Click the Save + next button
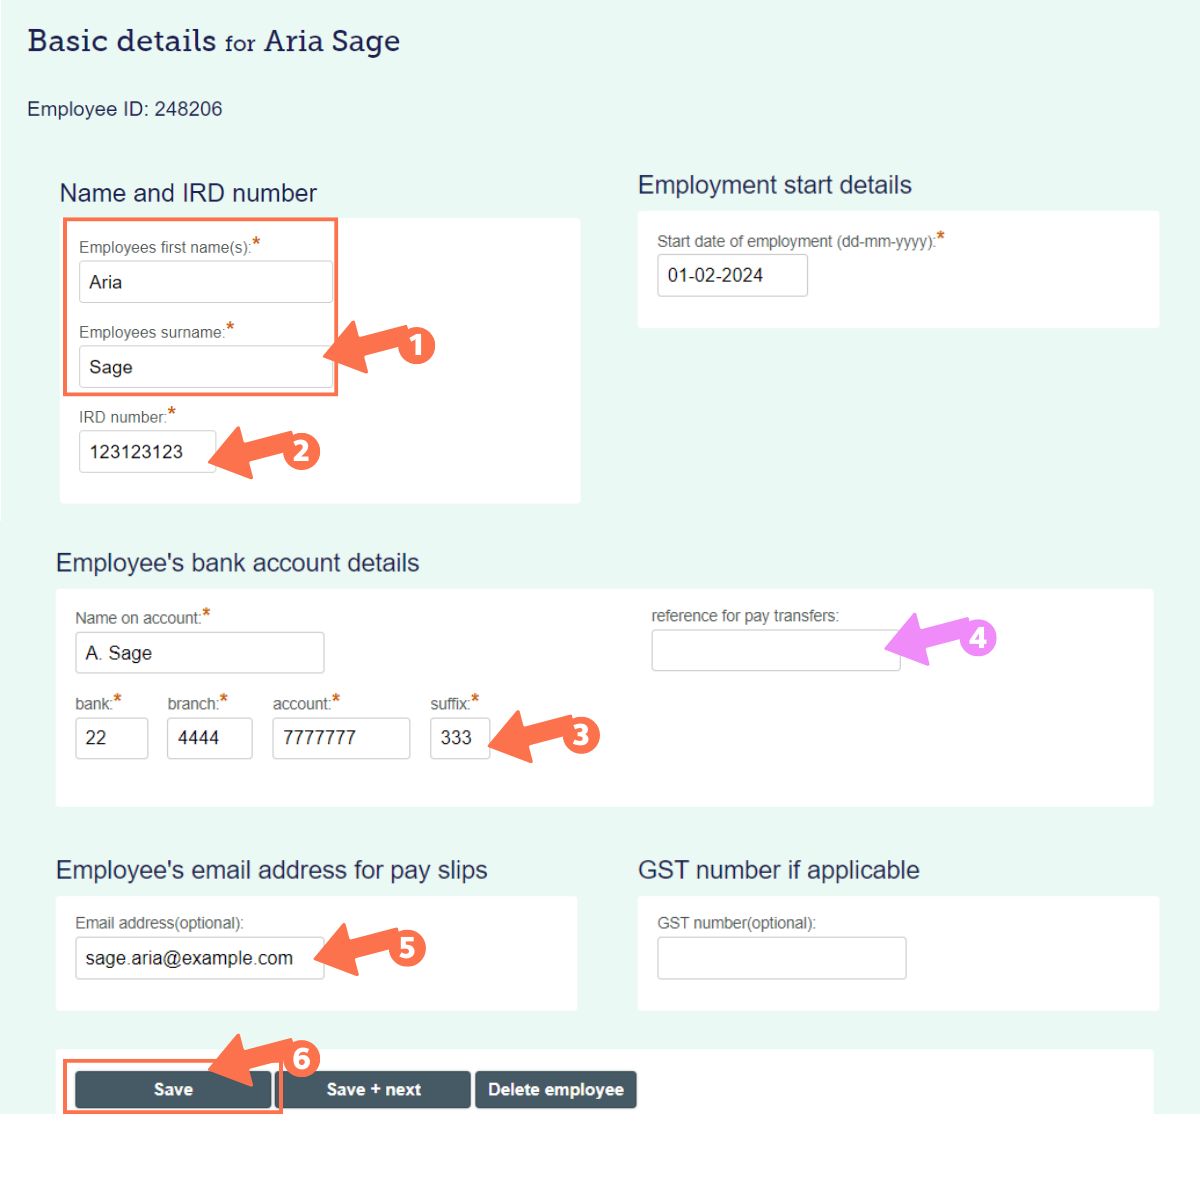Viewport: 1200px width, 1200px height. [374, 1090]
